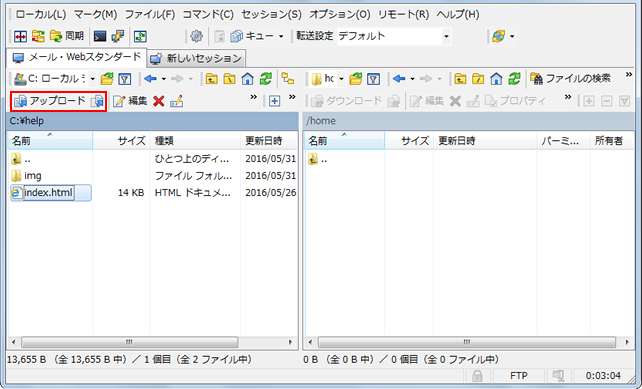Go to root directory icon in local panel
The image size is (642, 389).
coord(229,79)
